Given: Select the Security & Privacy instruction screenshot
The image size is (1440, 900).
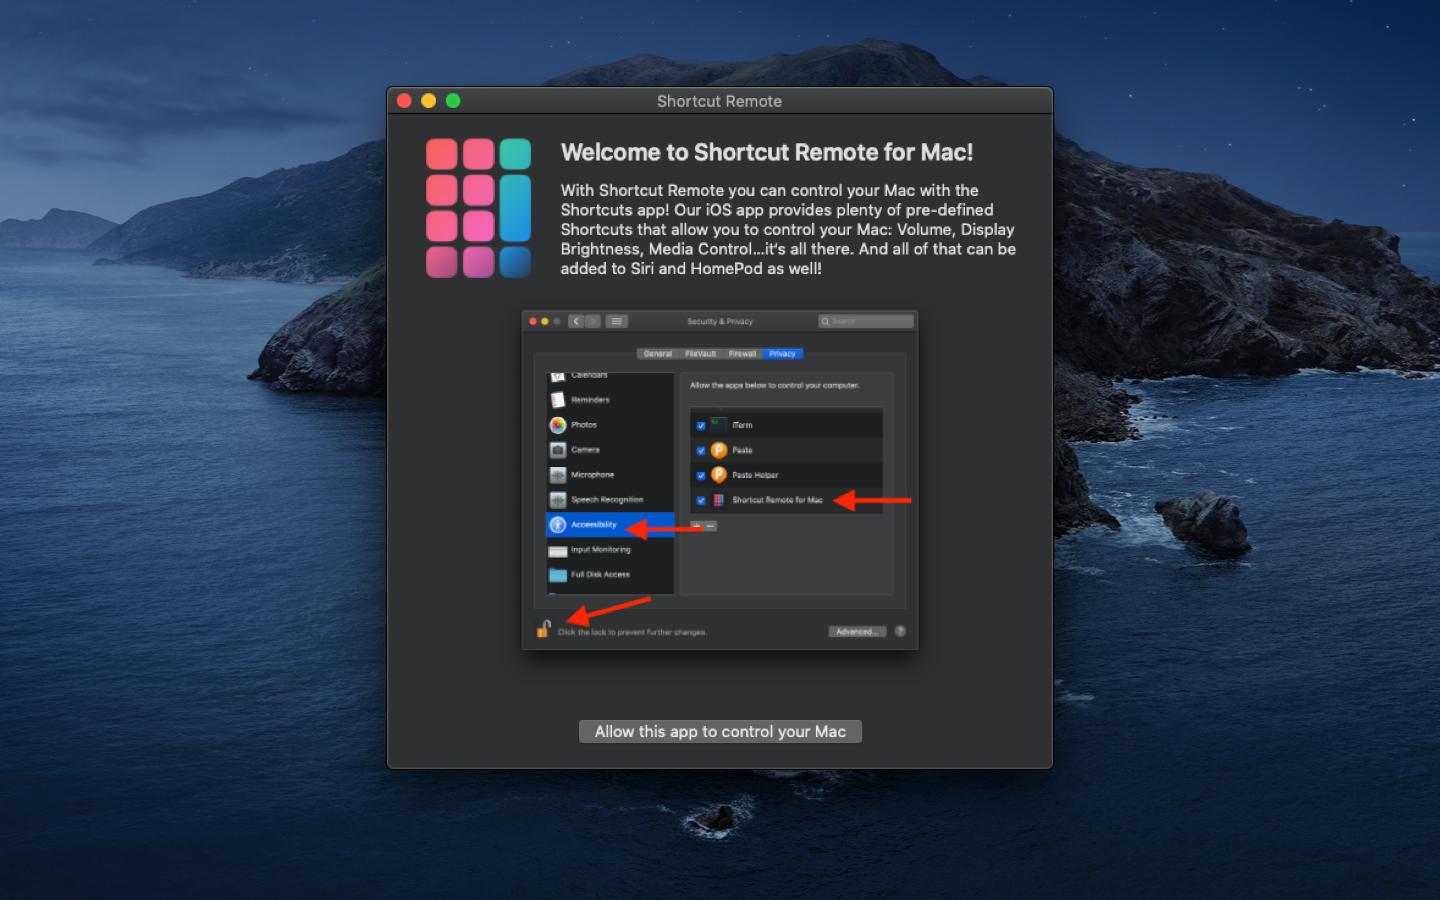Looking at the screenshot, I should click(x=720, y=480).
